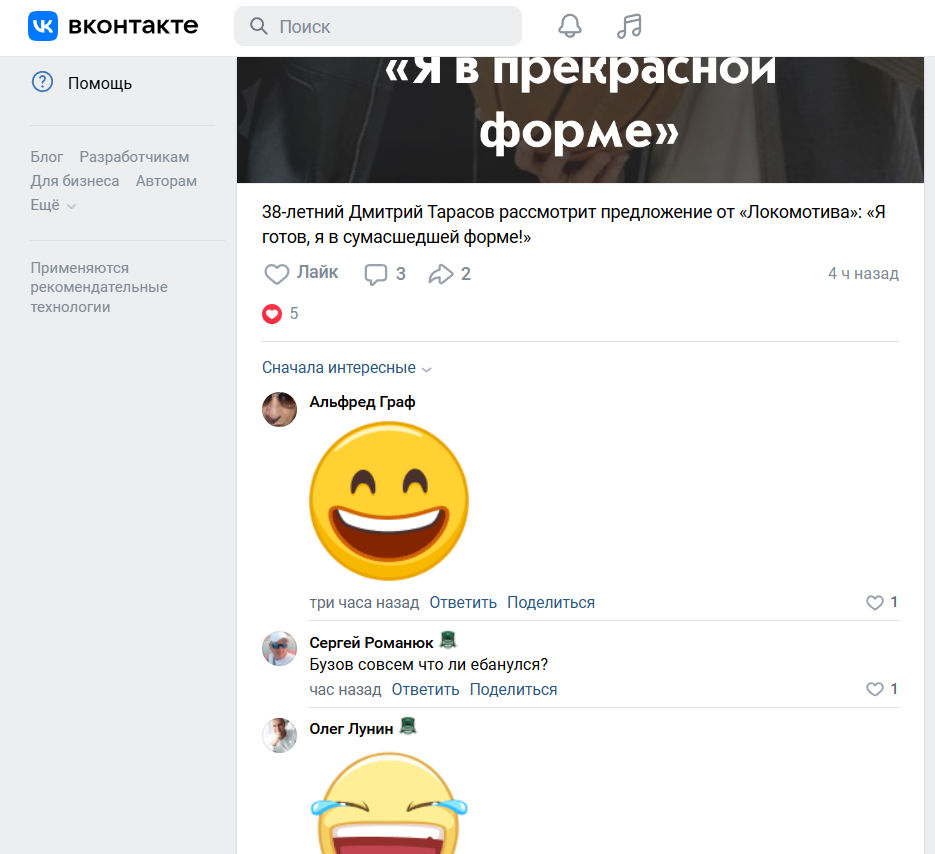
Task: Open the Разработчикам link
Action: click(134, 157)
